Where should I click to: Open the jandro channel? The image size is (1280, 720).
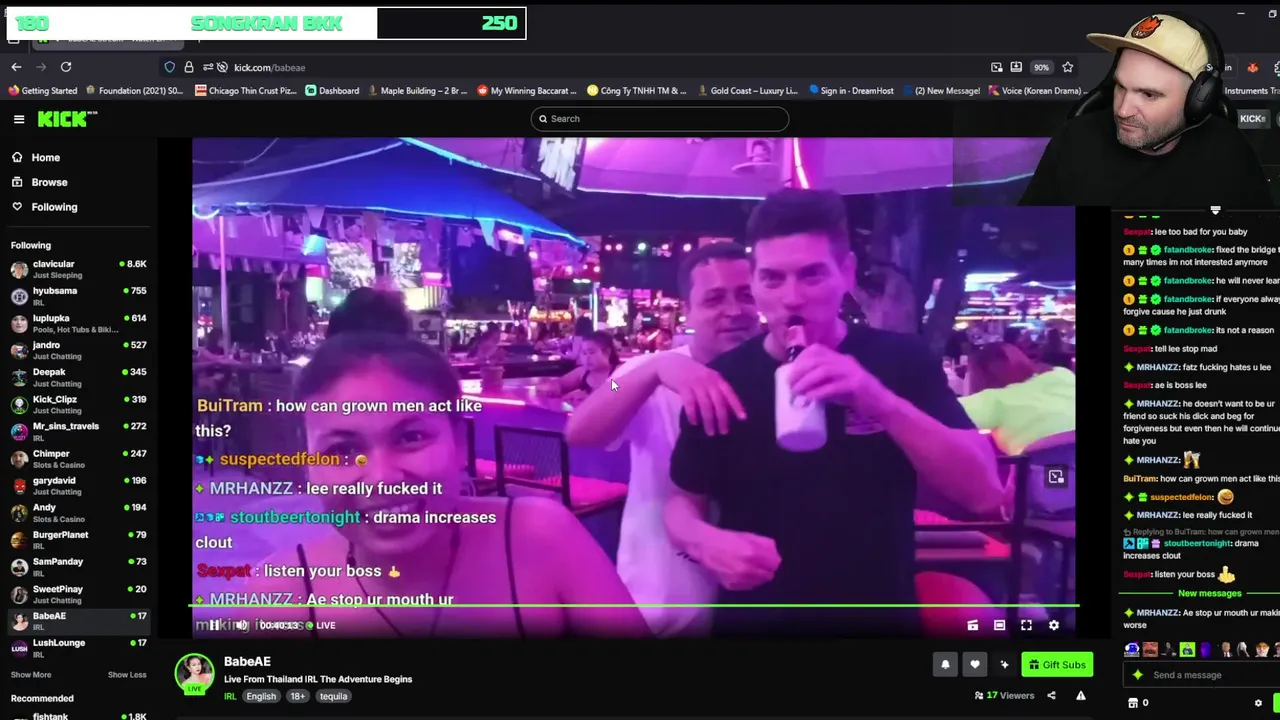(x=78, y=350)
